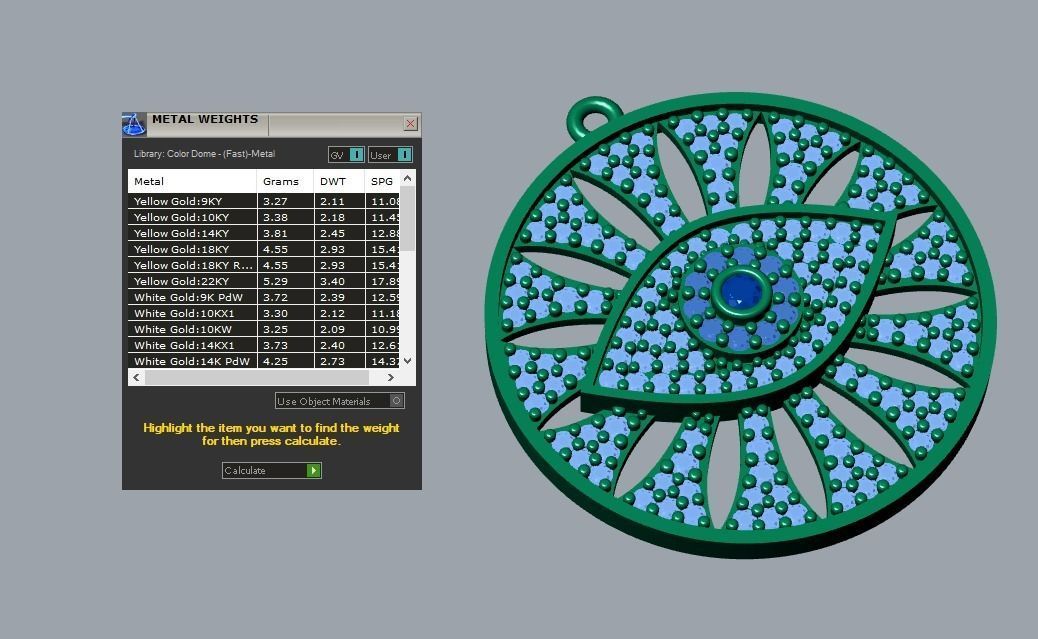Image resolution: width=1038 pixels, height=639 pixels.
Task: Click the vertical scrollbar thumb
Action: click(x=408, y=219)
